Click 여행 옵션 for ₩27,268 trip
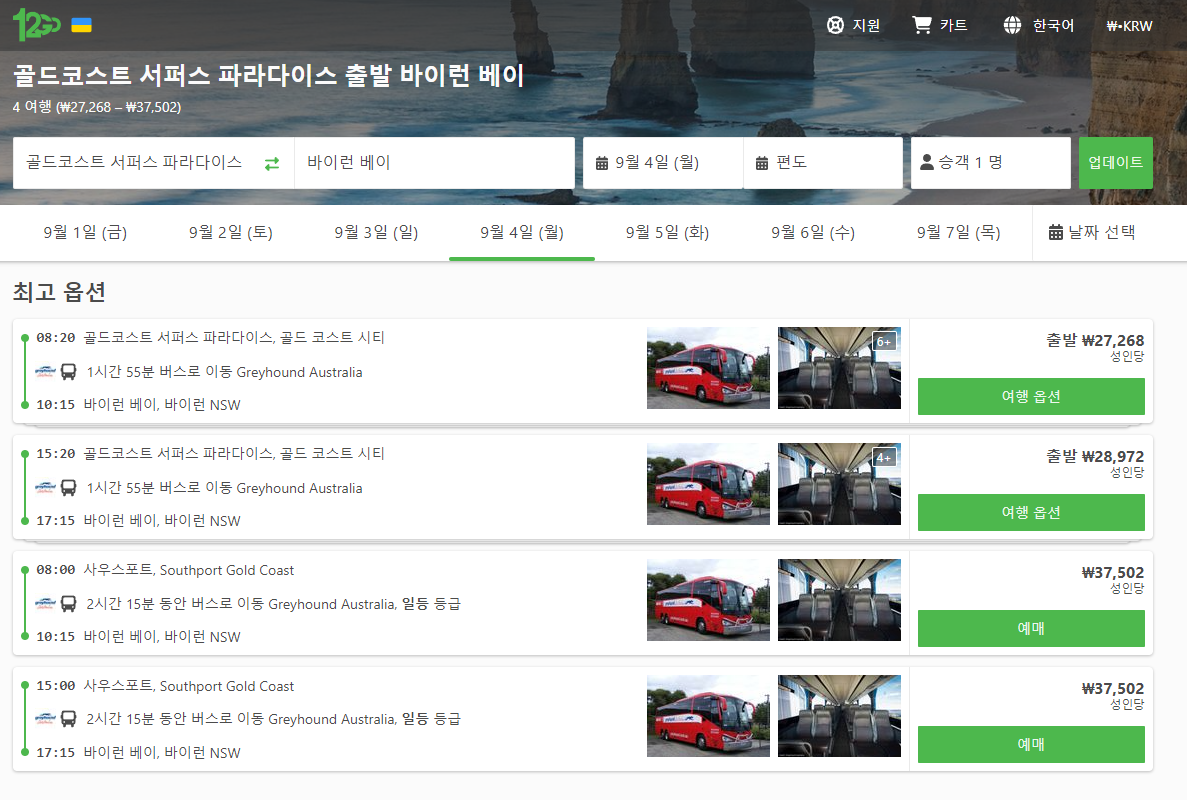1187x800 pixels. click(1031, 397)
